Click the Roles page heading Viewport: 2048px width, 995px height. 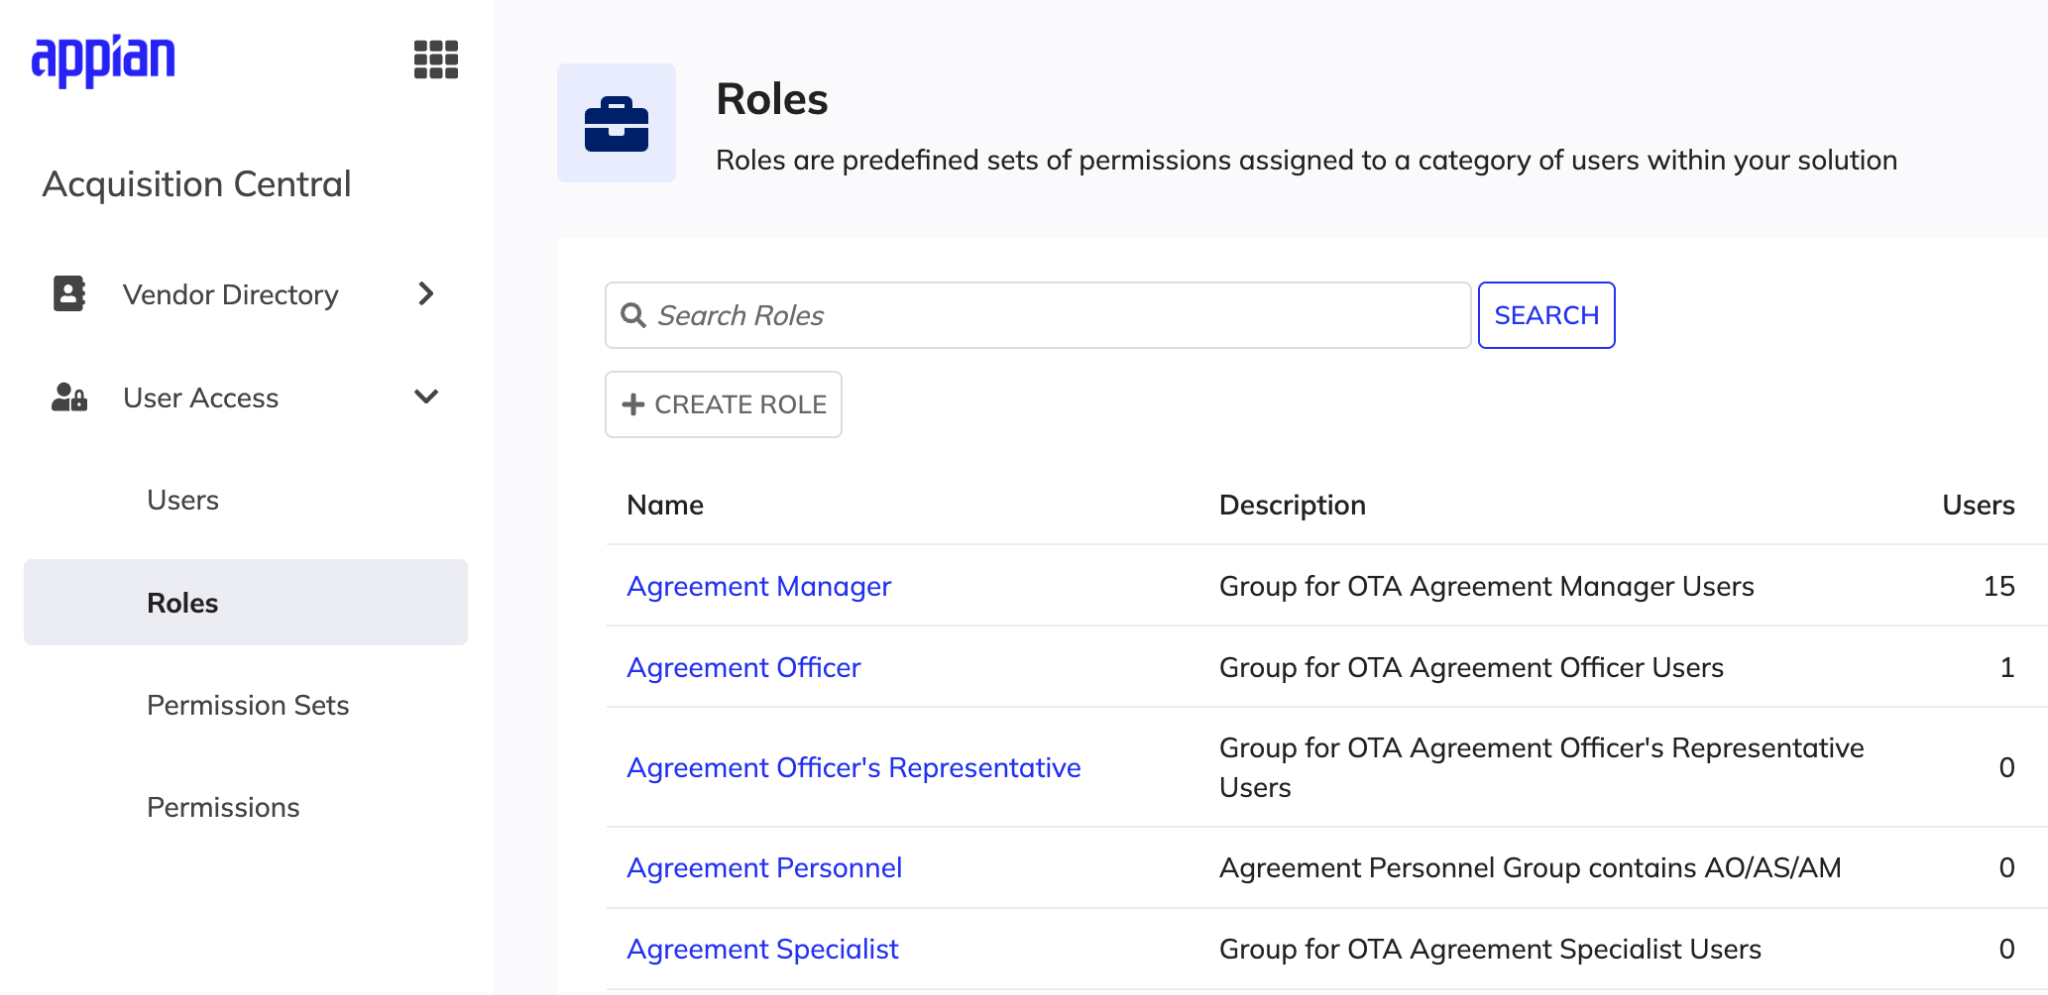(x=772, y=99)
